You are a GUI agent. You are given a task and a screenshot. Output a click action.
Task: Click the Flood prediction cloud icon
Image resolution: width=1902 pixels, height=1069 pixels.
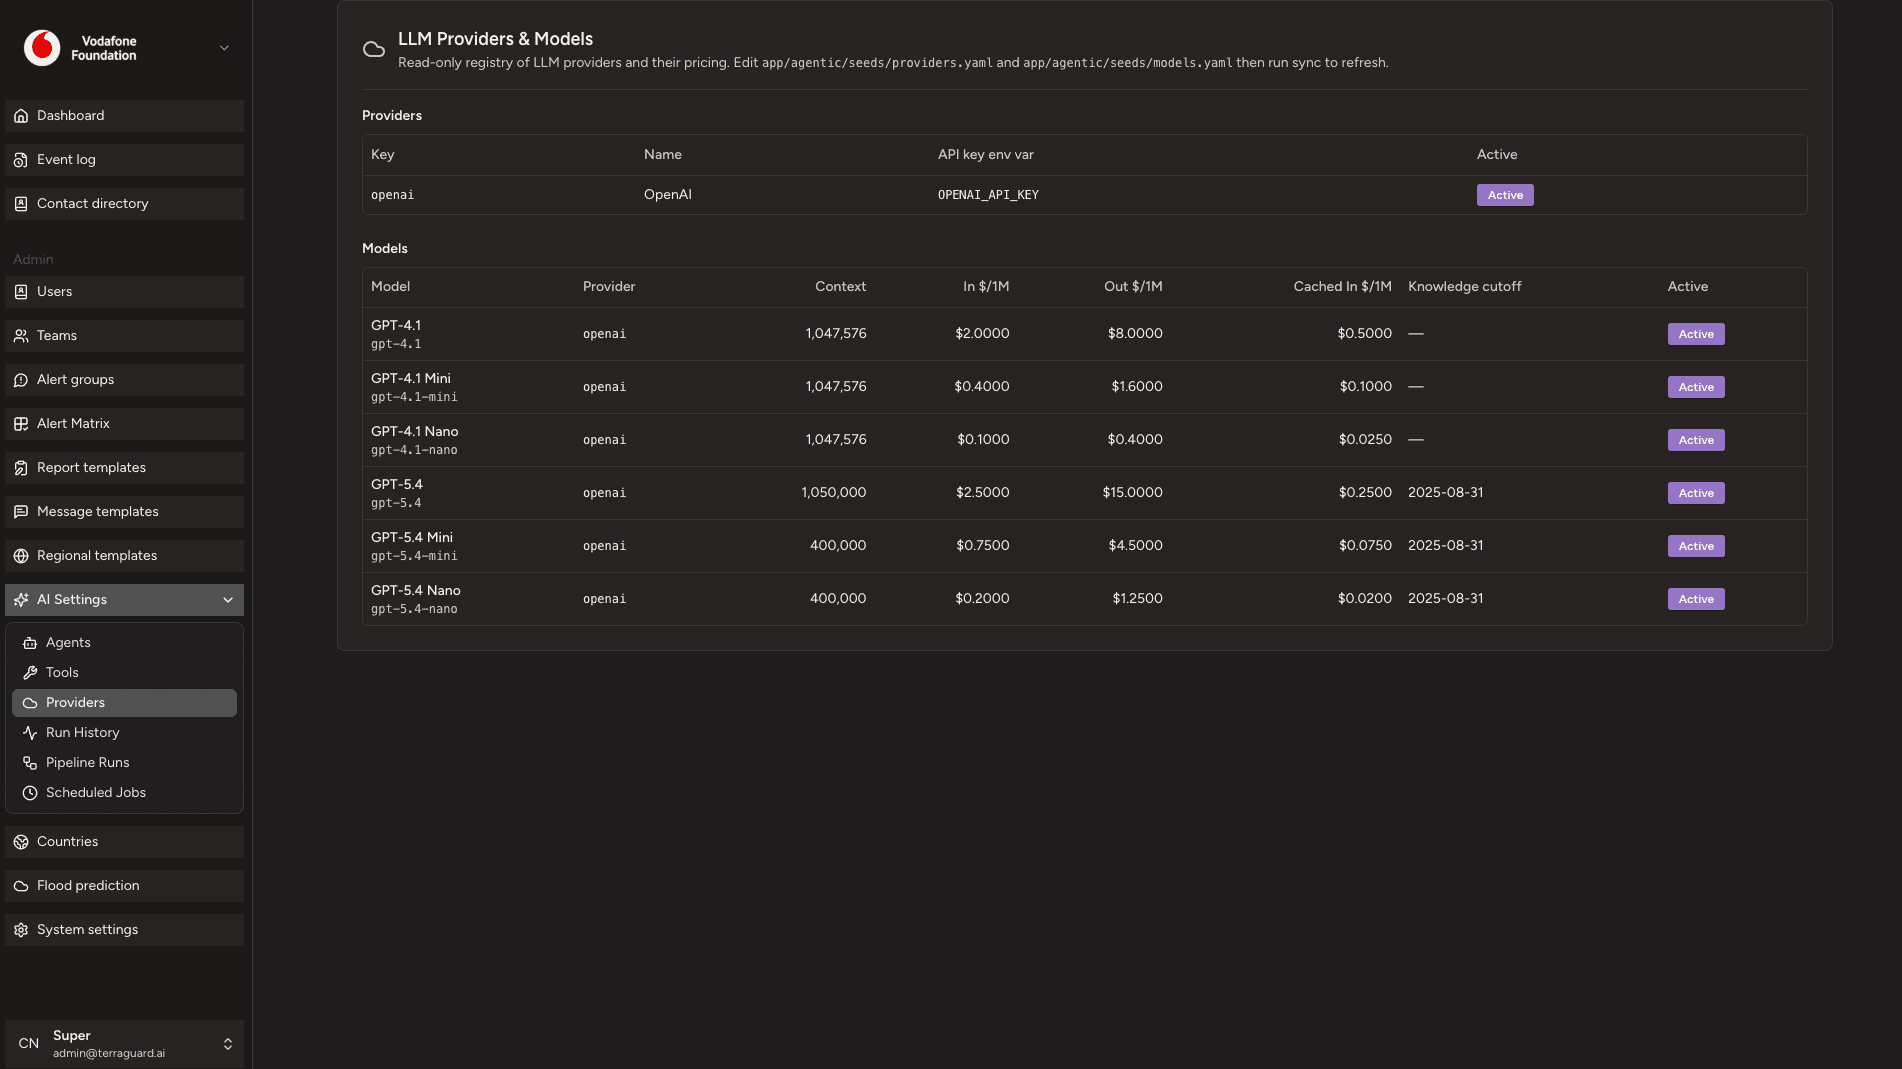[x=21, y=886]
